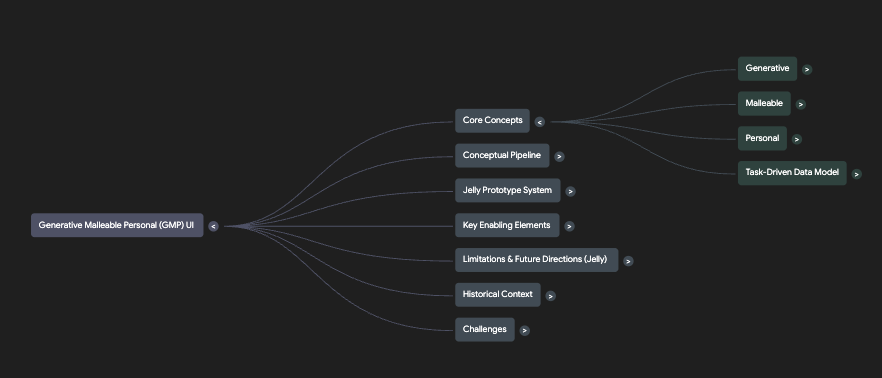
Task: Select Limitations & Future Directions (Jelly) node
Action: [537, 260]
